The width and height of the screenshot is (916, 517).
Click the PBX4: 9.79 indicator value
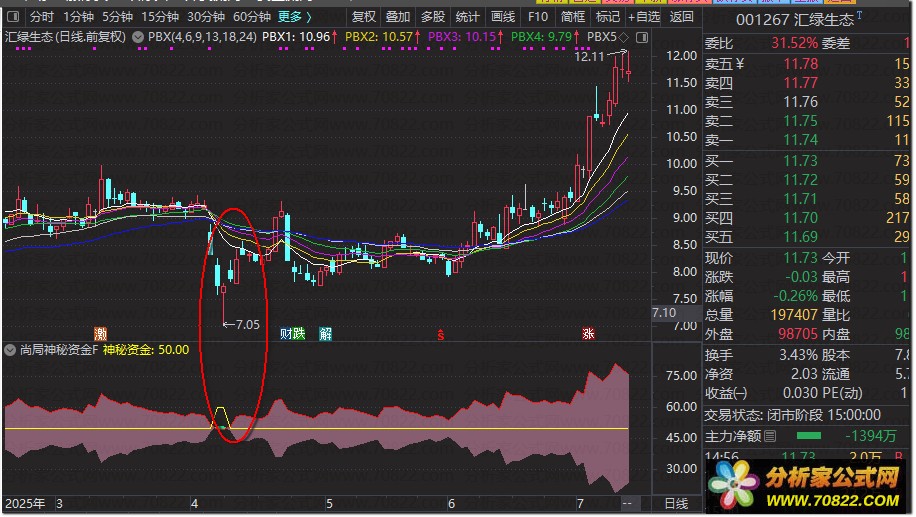[x=545, y=37]
